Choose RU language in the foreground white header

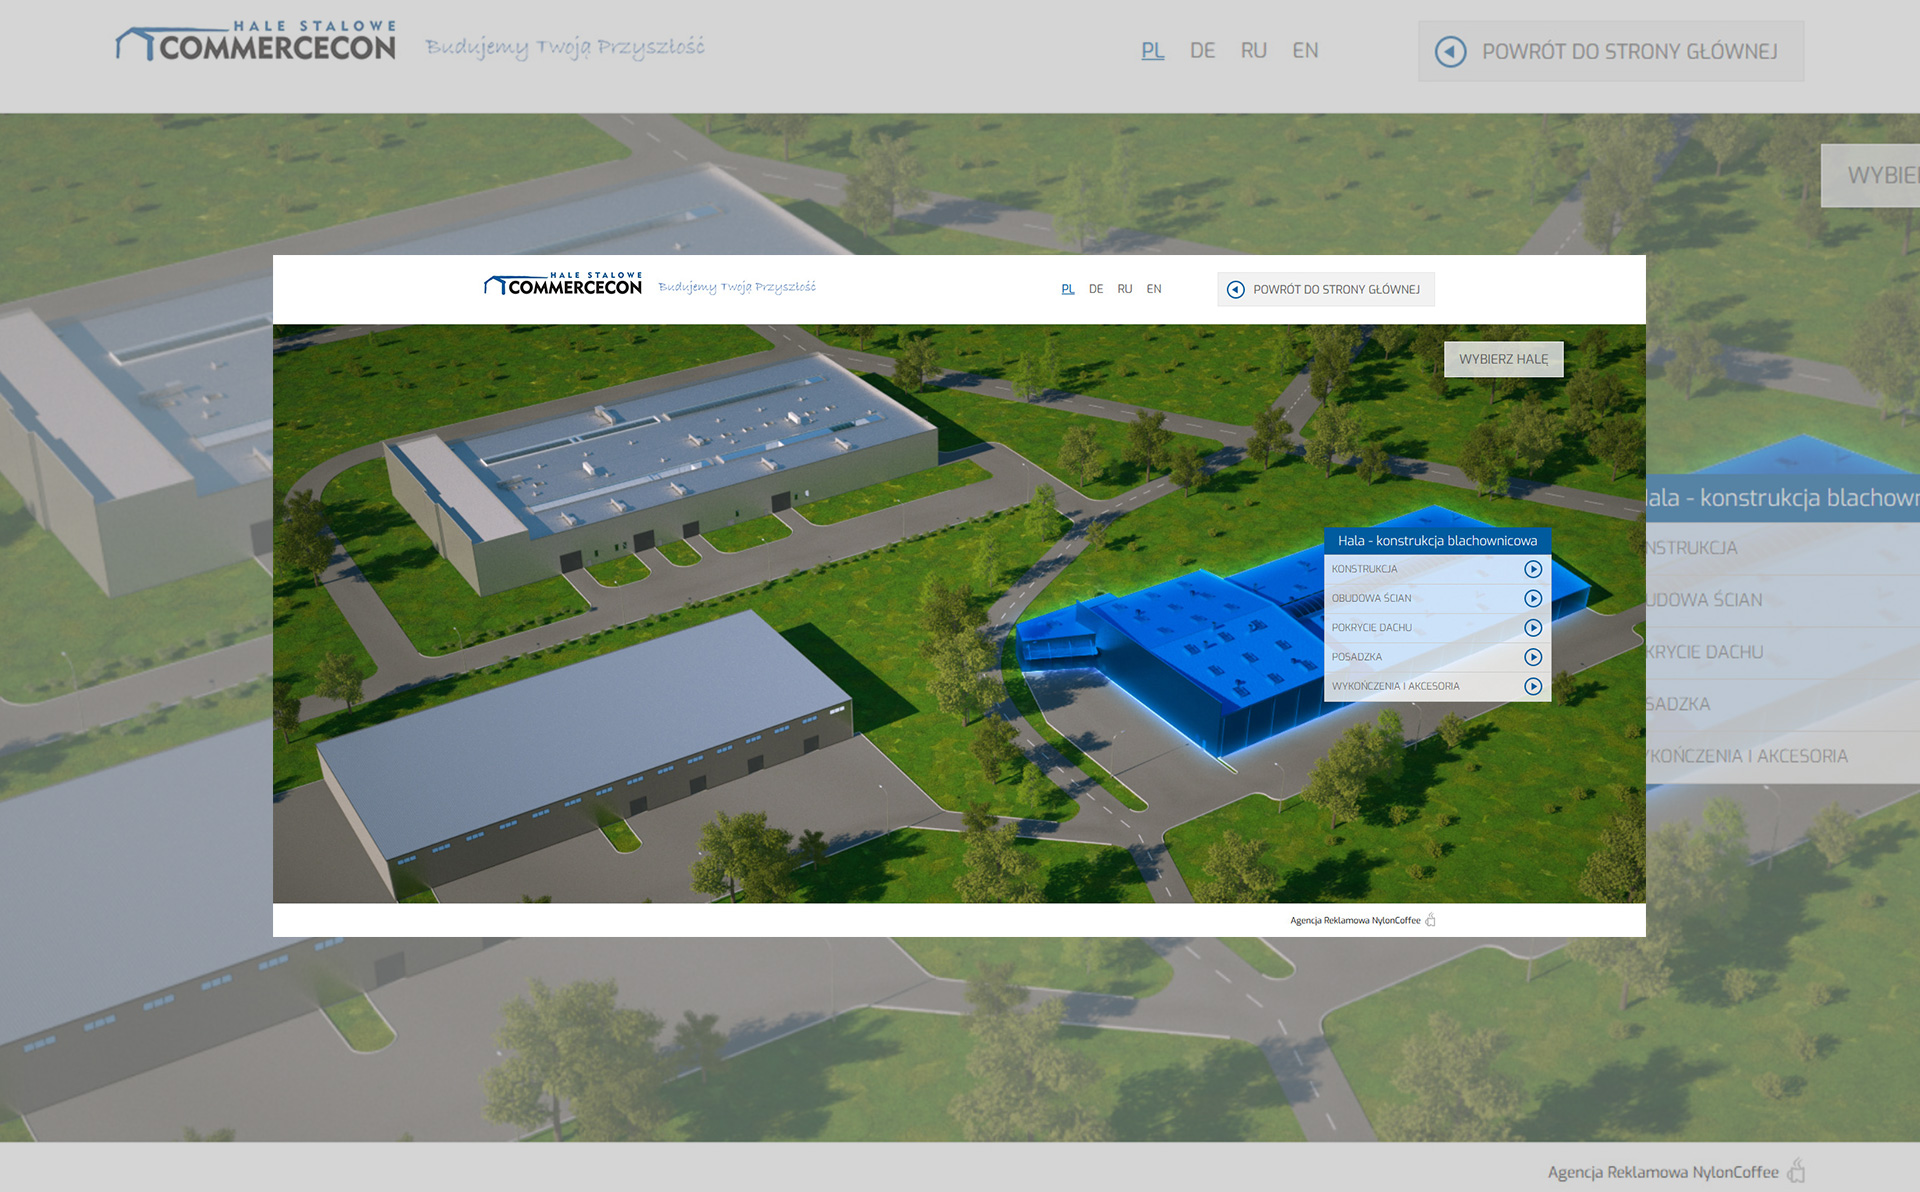coord(1125,289)
